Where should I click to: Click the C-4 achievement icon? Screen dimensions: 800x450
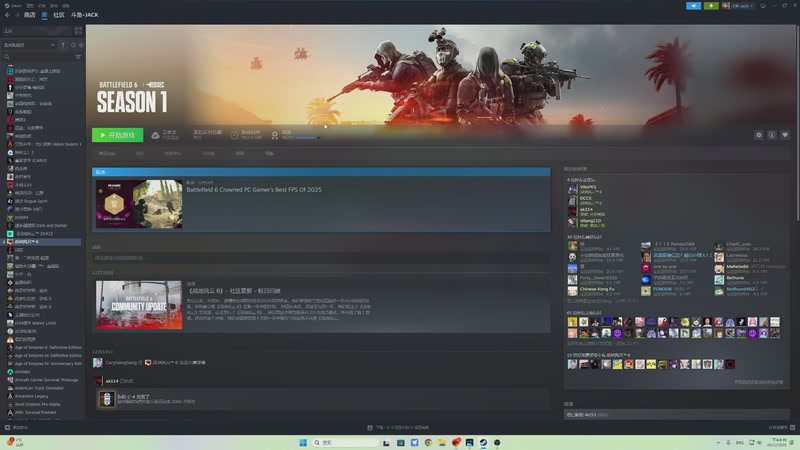pos(107,399)
